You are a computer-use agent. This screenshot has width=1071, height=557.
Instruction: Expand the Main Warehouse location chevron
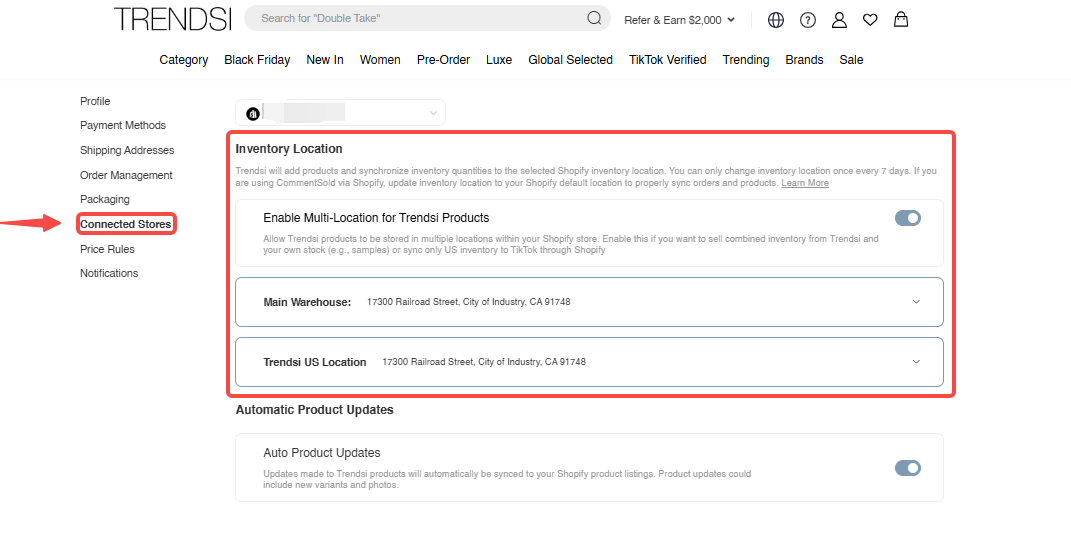917,301
